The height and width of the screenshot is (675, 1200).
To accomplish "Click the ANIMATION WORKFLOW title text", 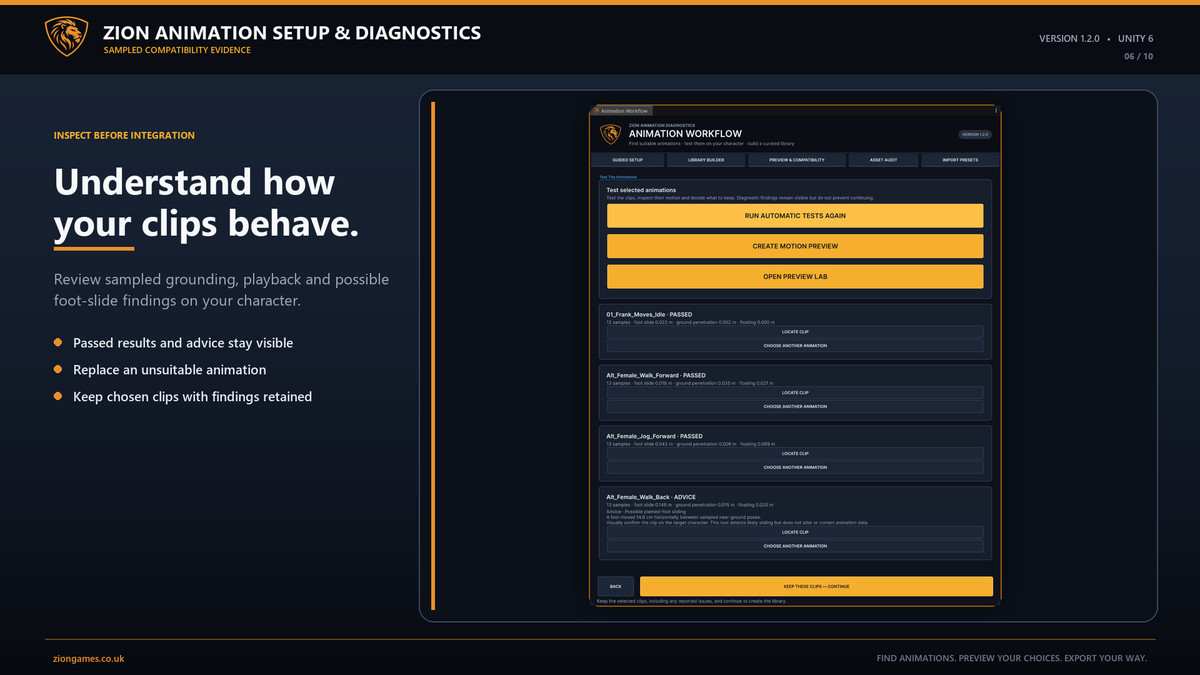I will (685, 134).
